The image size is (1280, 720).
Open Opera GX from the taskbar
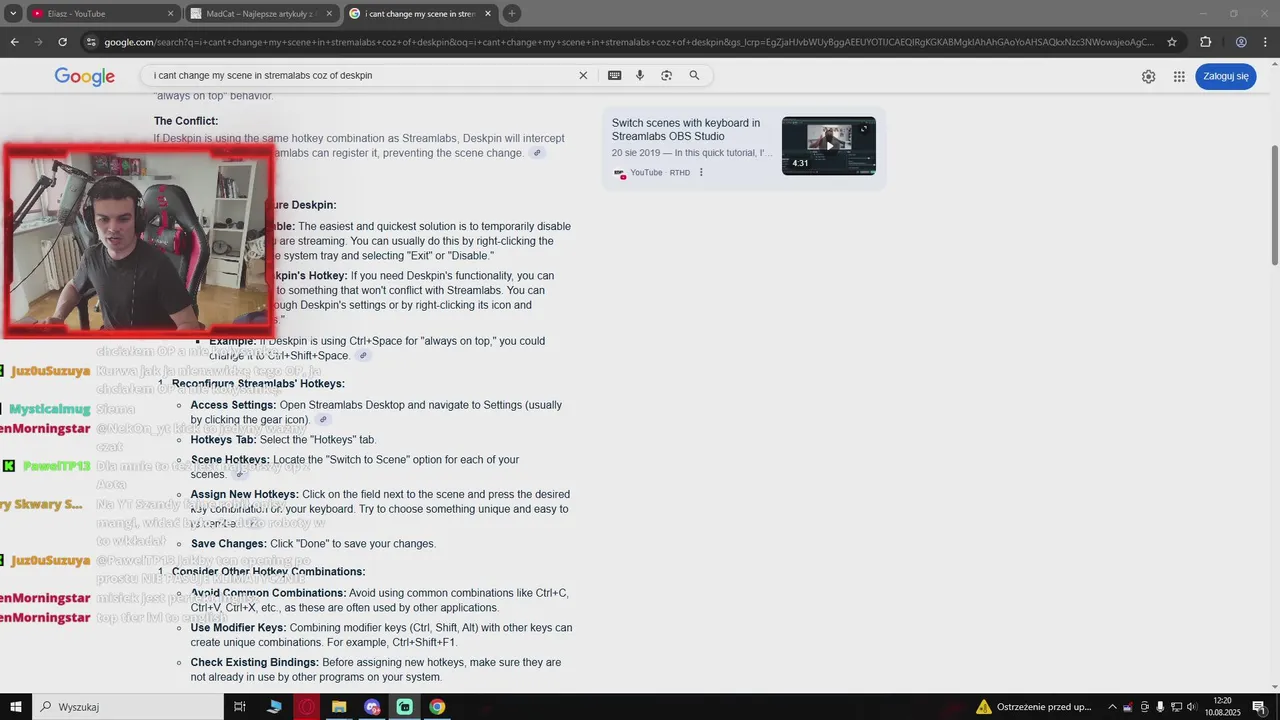[x=306, y=707]
